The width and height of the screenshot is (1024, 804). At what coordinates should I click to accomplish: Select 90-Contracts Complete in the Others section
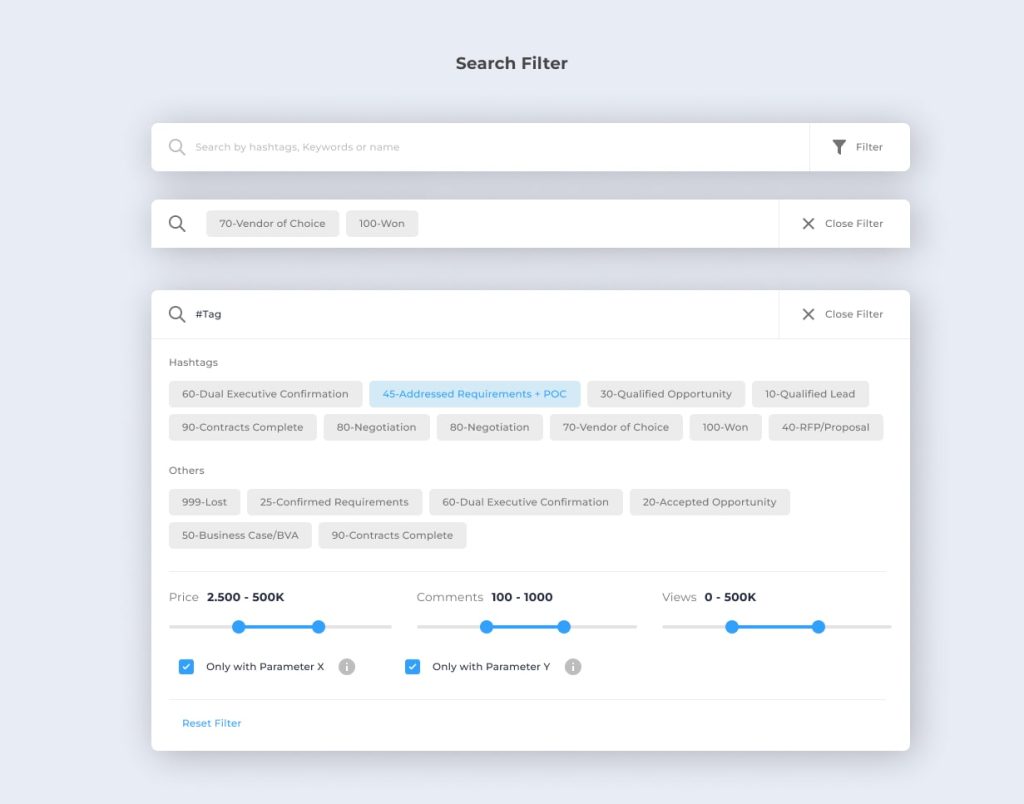(392, 535)
